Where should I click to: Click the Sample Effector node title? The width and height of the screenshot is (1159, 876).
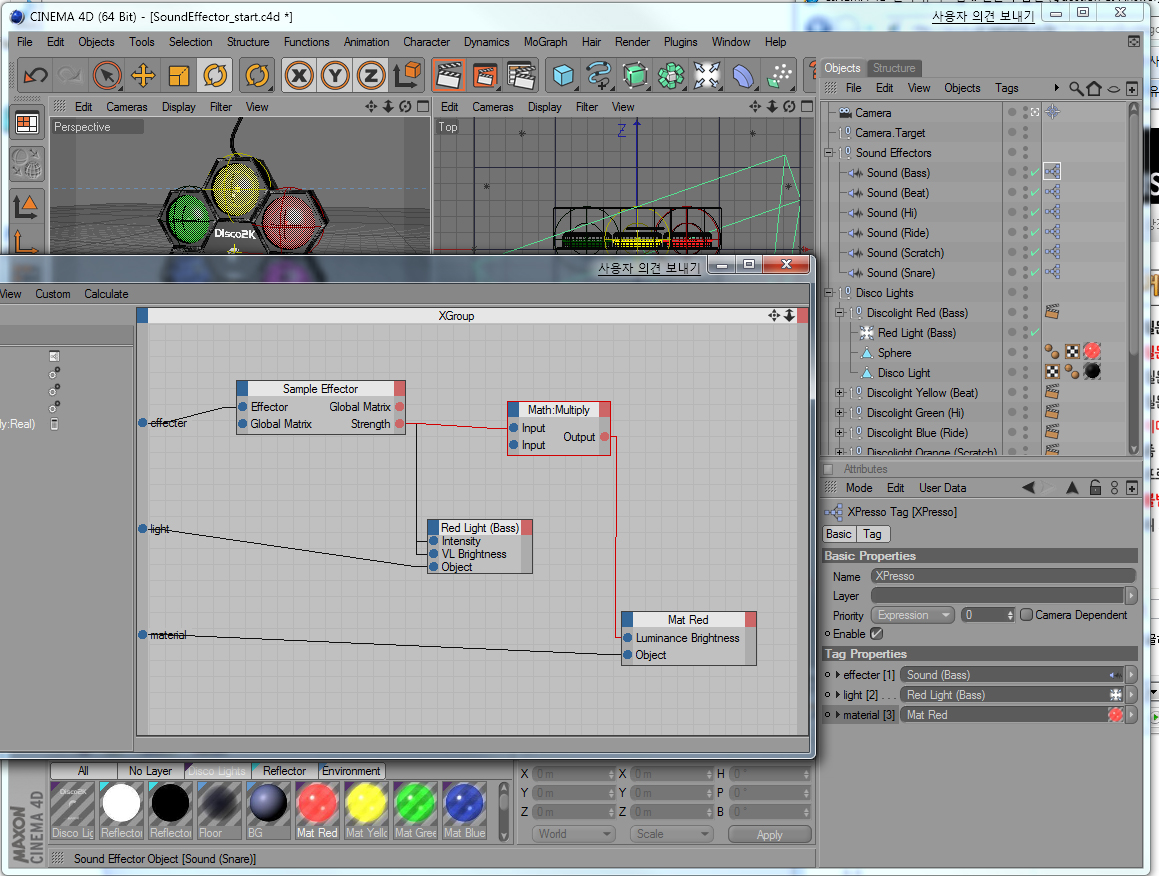click(x=321, y=389)
